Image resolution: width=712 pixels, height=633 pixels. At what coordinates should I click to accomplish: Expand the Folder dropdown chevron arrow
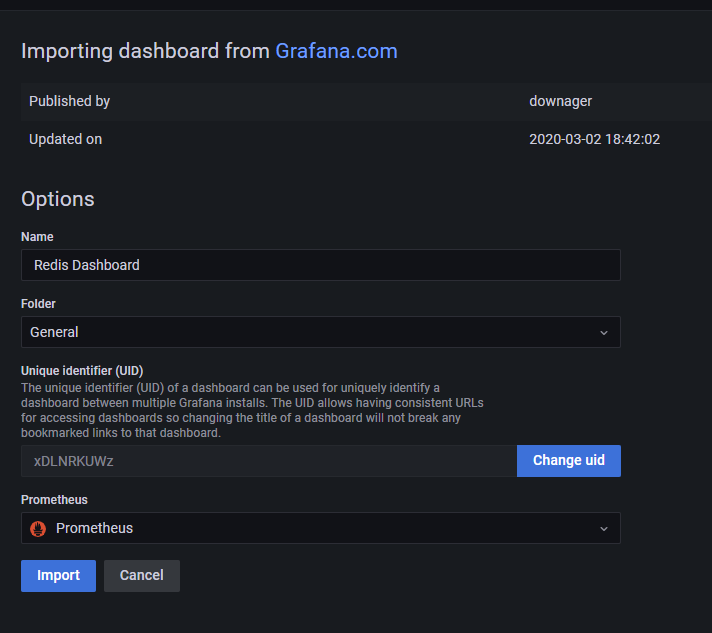tap(603, 332)
